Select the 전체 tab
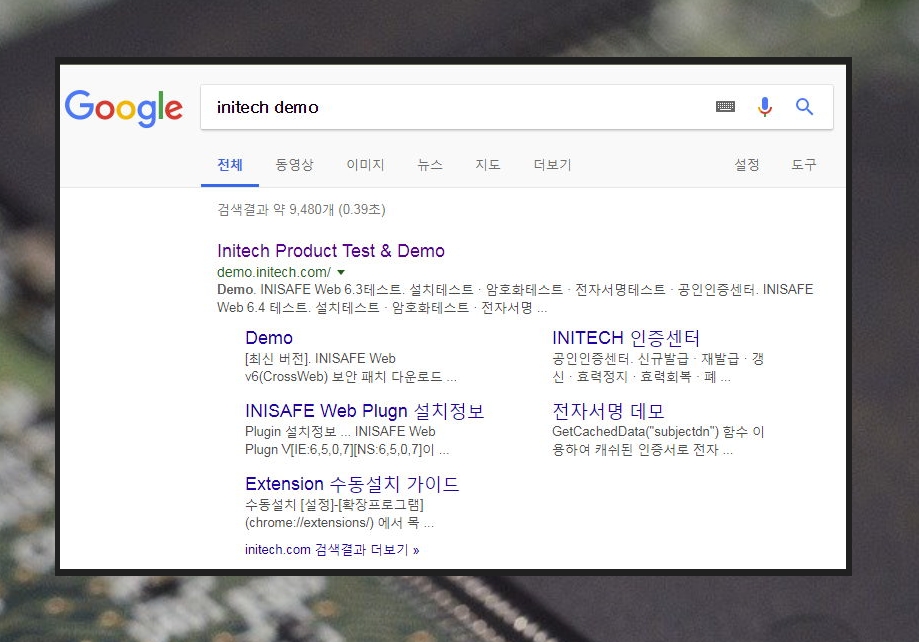The image size is (919, 642). 230,165
